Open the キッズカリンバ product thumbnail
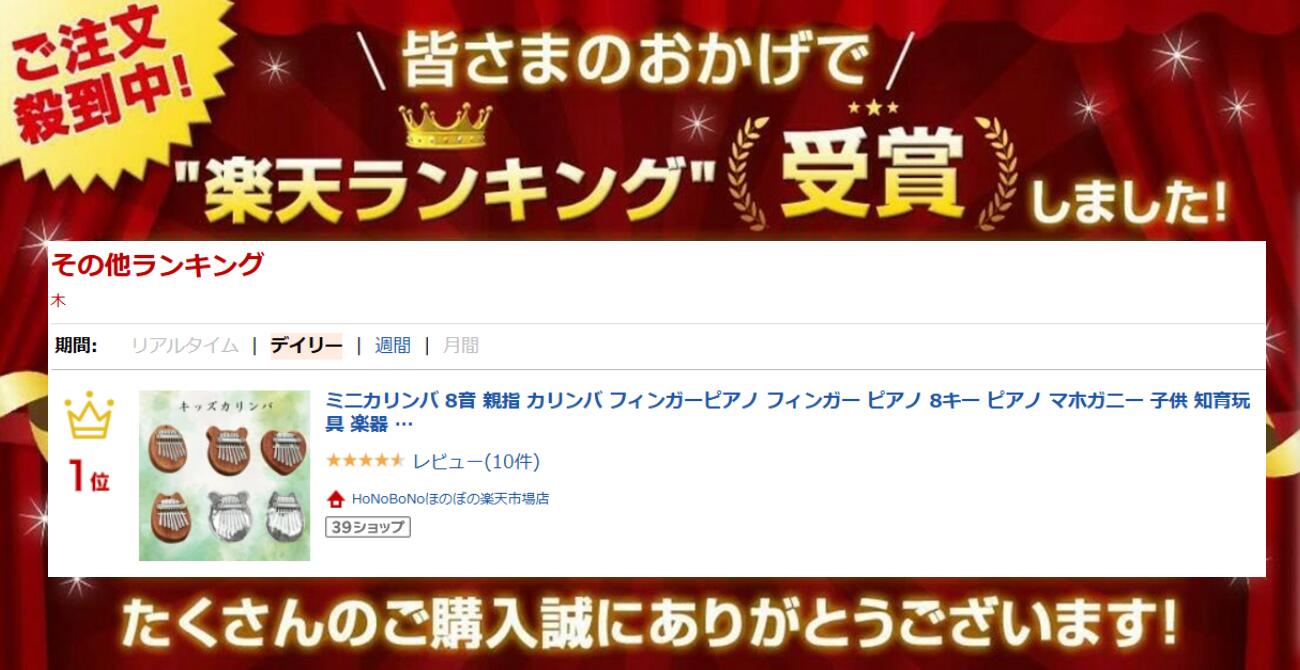Viewport: 1300px width, 670px height. [224, 475]
